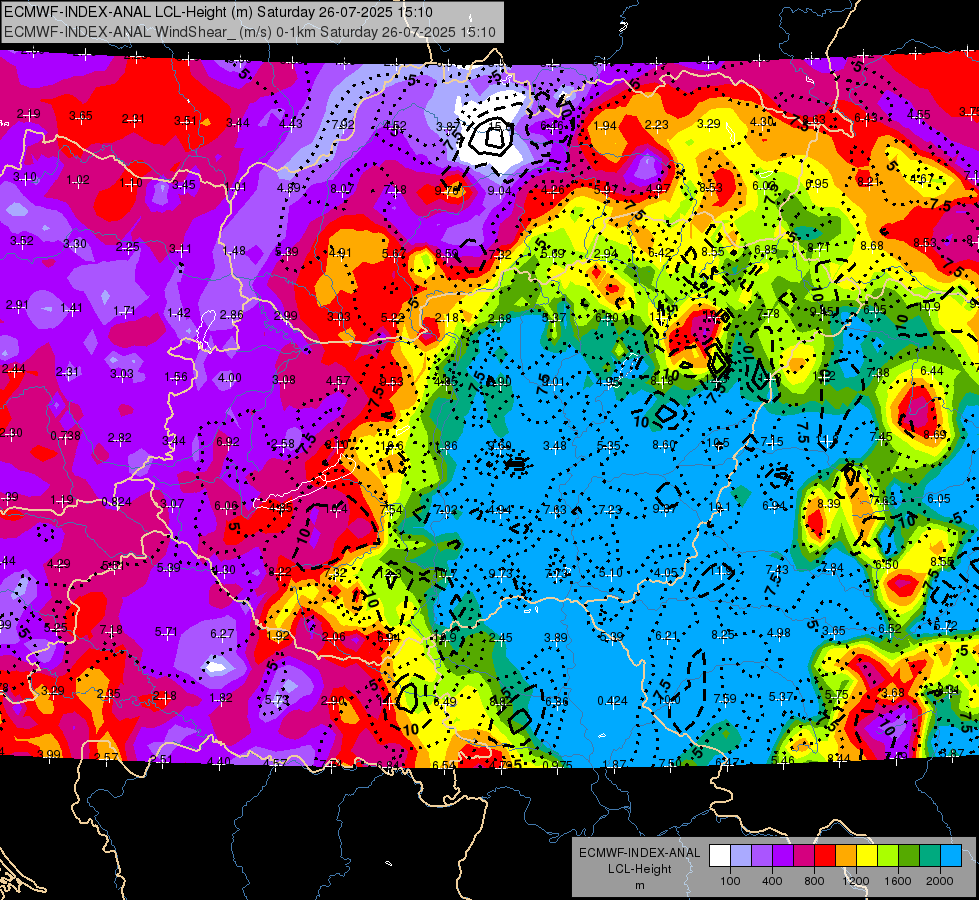Click the wind shear value 7.92
Image resolution: width=979 pixels, height=900 pixels.
(343, 124)
